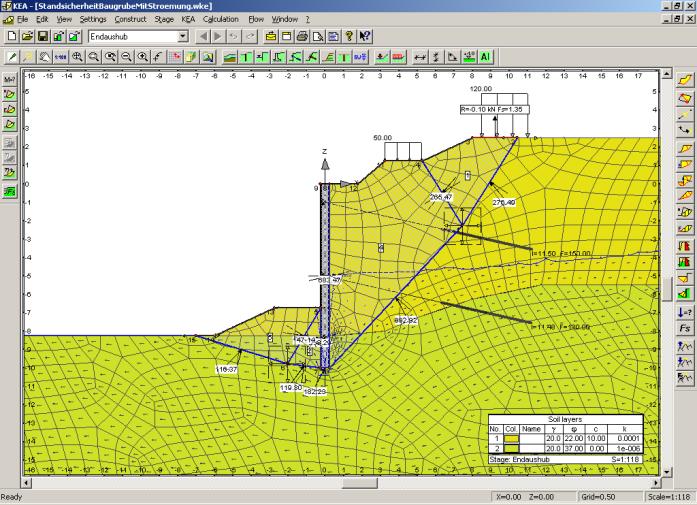Click the Undo arrow icon
697x505 pixels.
[x=234, y=36]
